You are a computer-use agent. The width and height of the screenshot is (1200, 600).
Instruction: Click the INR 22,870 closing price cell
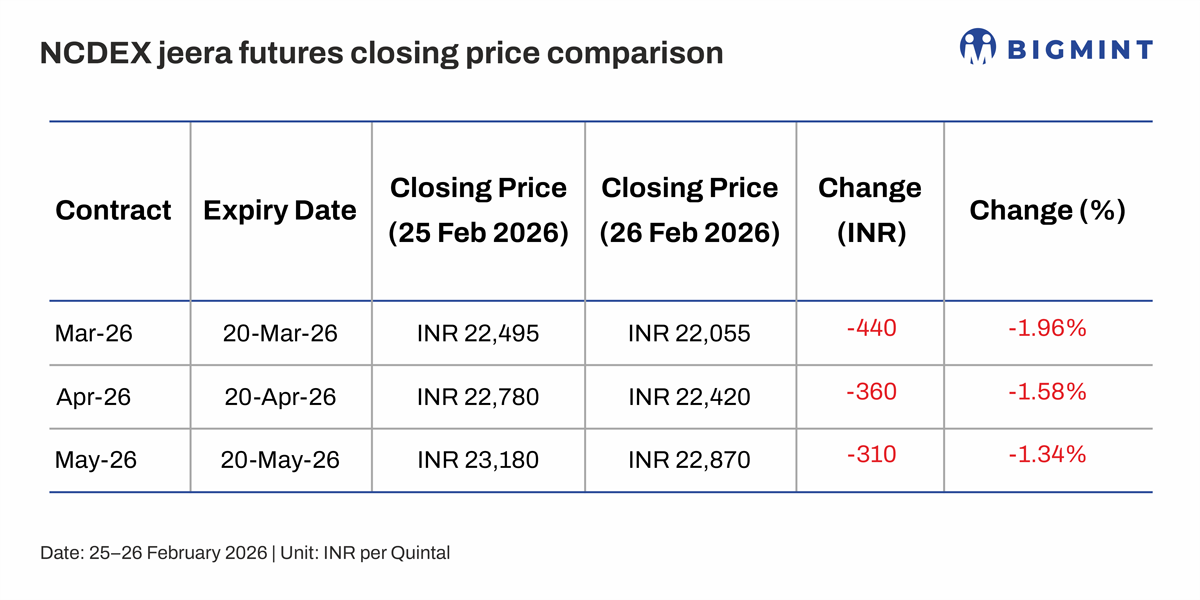(690, 460)
